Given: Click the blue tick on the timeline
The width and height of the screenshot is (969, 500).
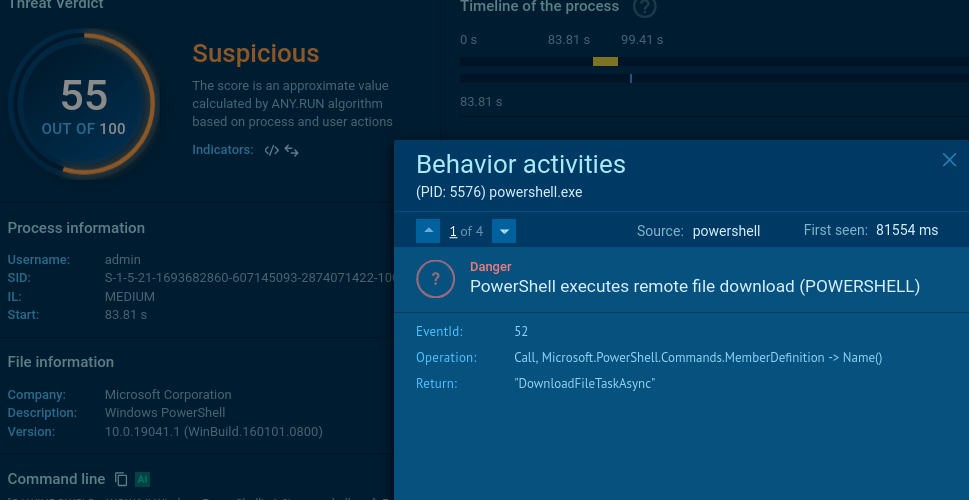Looking at the screenshot, I should (631, 78).
